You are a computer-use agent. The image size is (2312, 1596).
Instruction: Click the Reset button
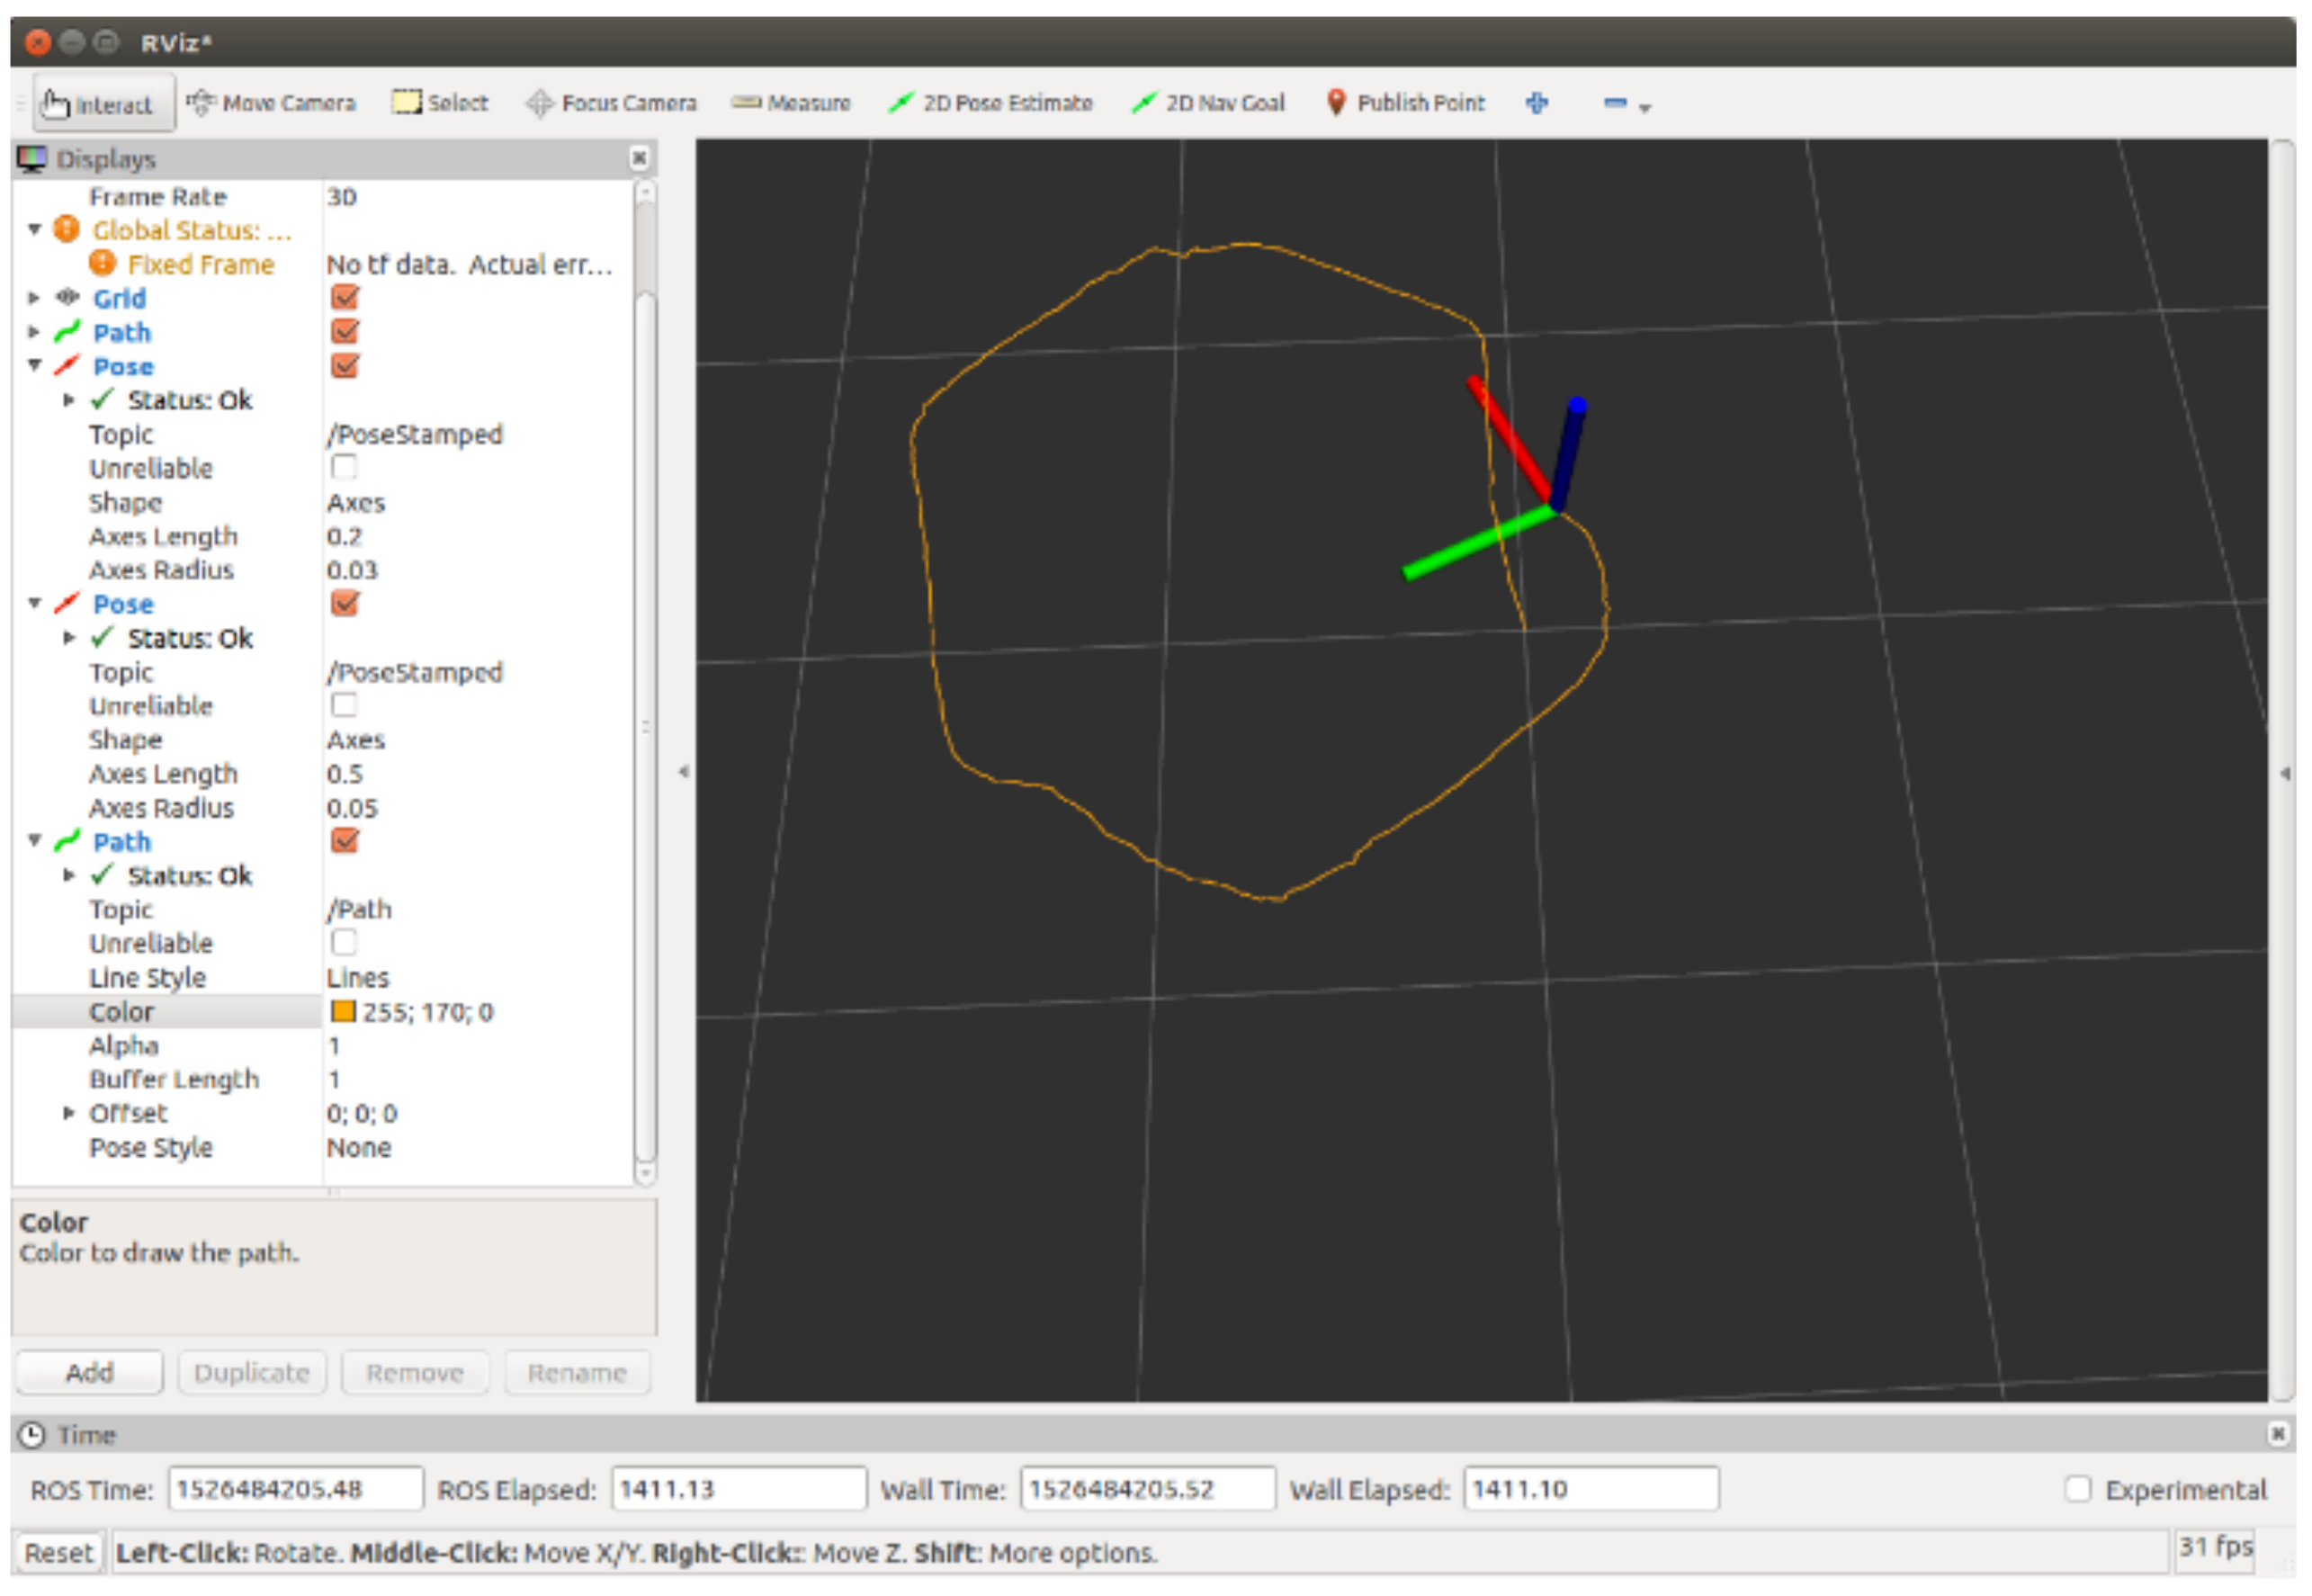point(58,1553)
